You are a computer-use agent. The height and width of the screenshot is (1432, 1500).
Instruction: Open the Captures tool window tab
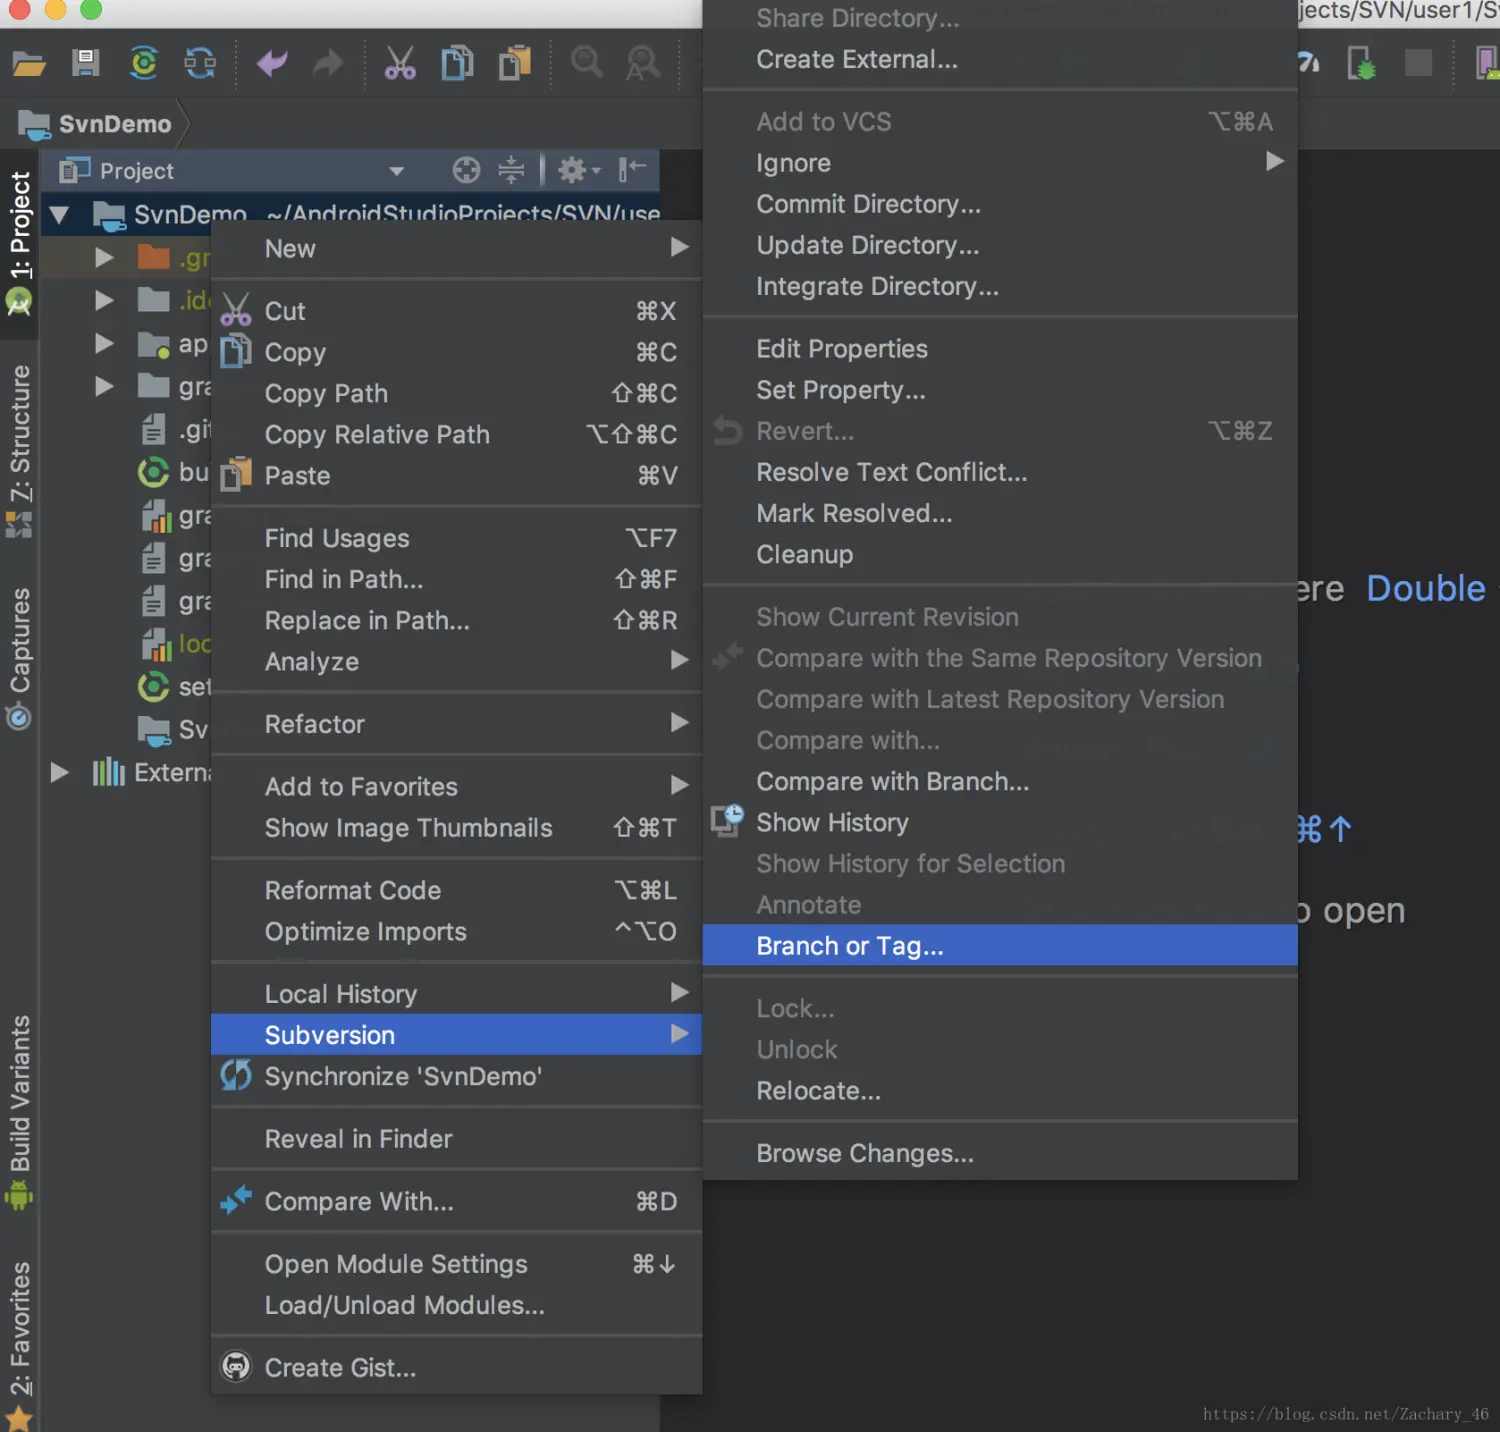coord(20,657)
